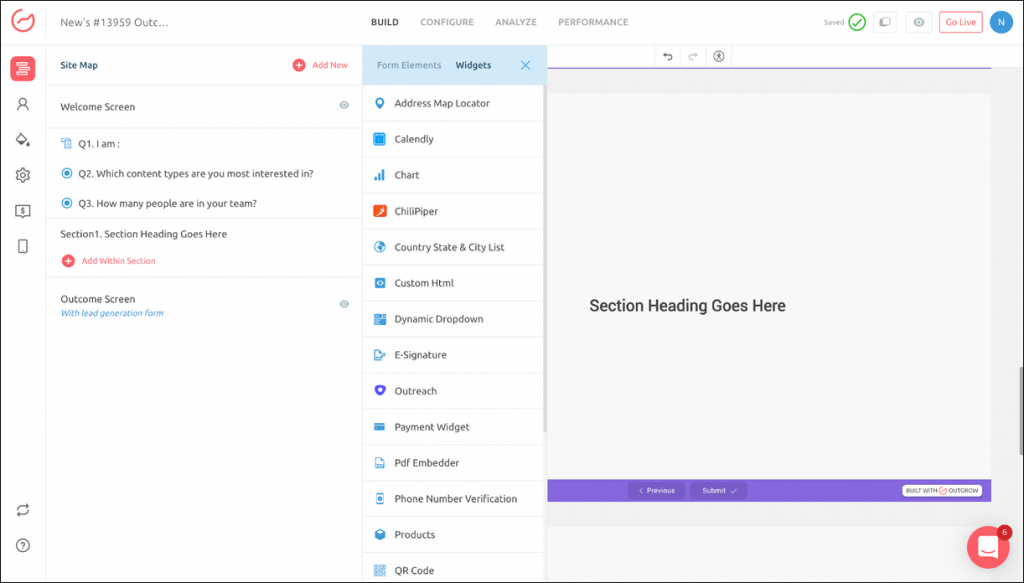Image resolution: width=1024 pixels, height=583 pixels.
Task: Click the eye preview icon in header
Action: [918, 22]
